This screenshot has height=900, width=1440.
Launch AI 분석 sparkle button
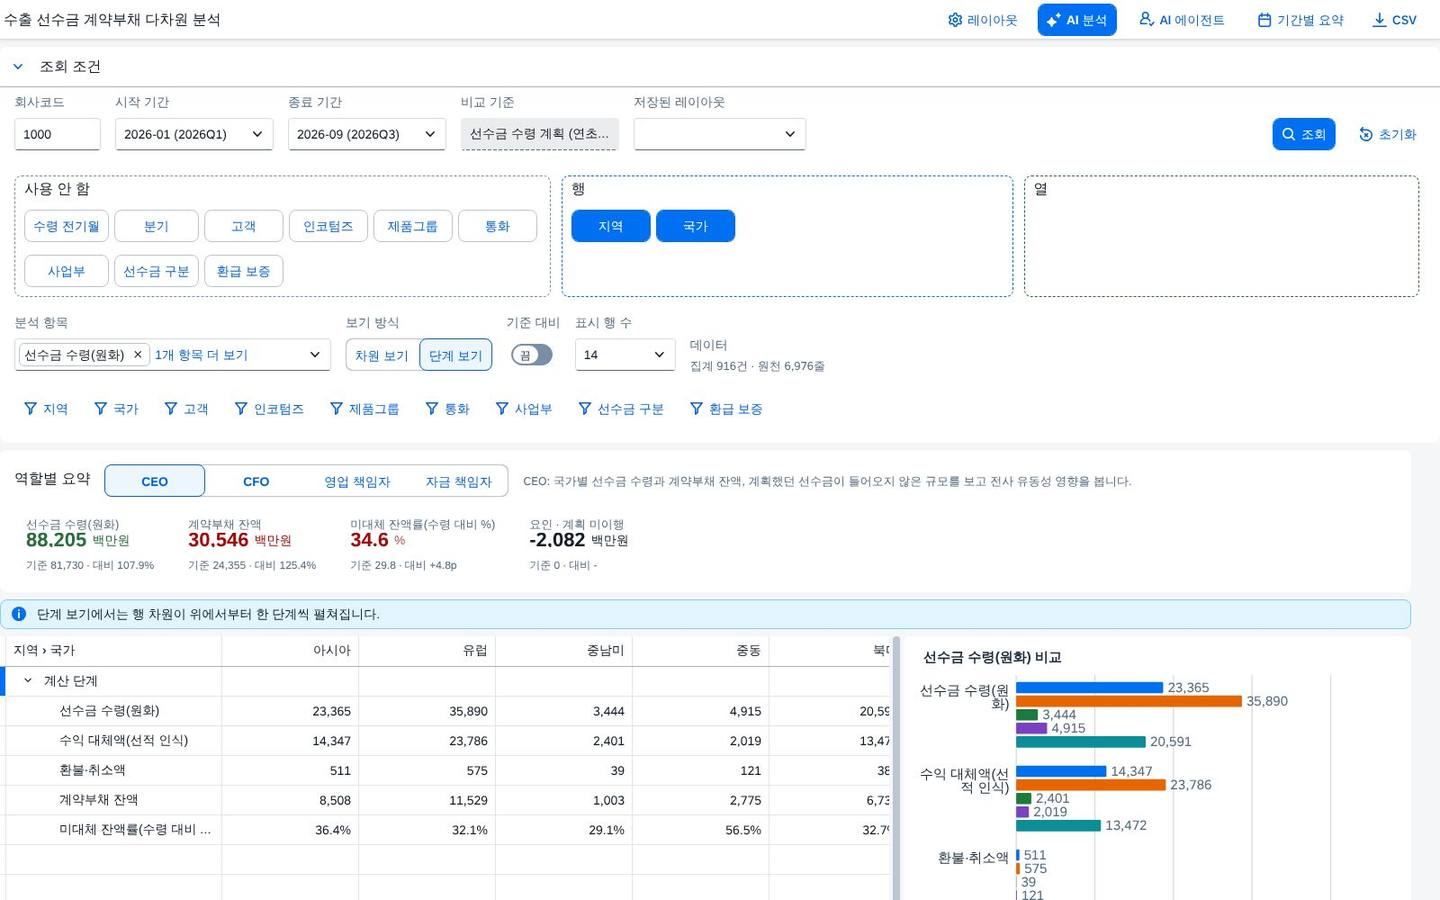pos(1077,20)
